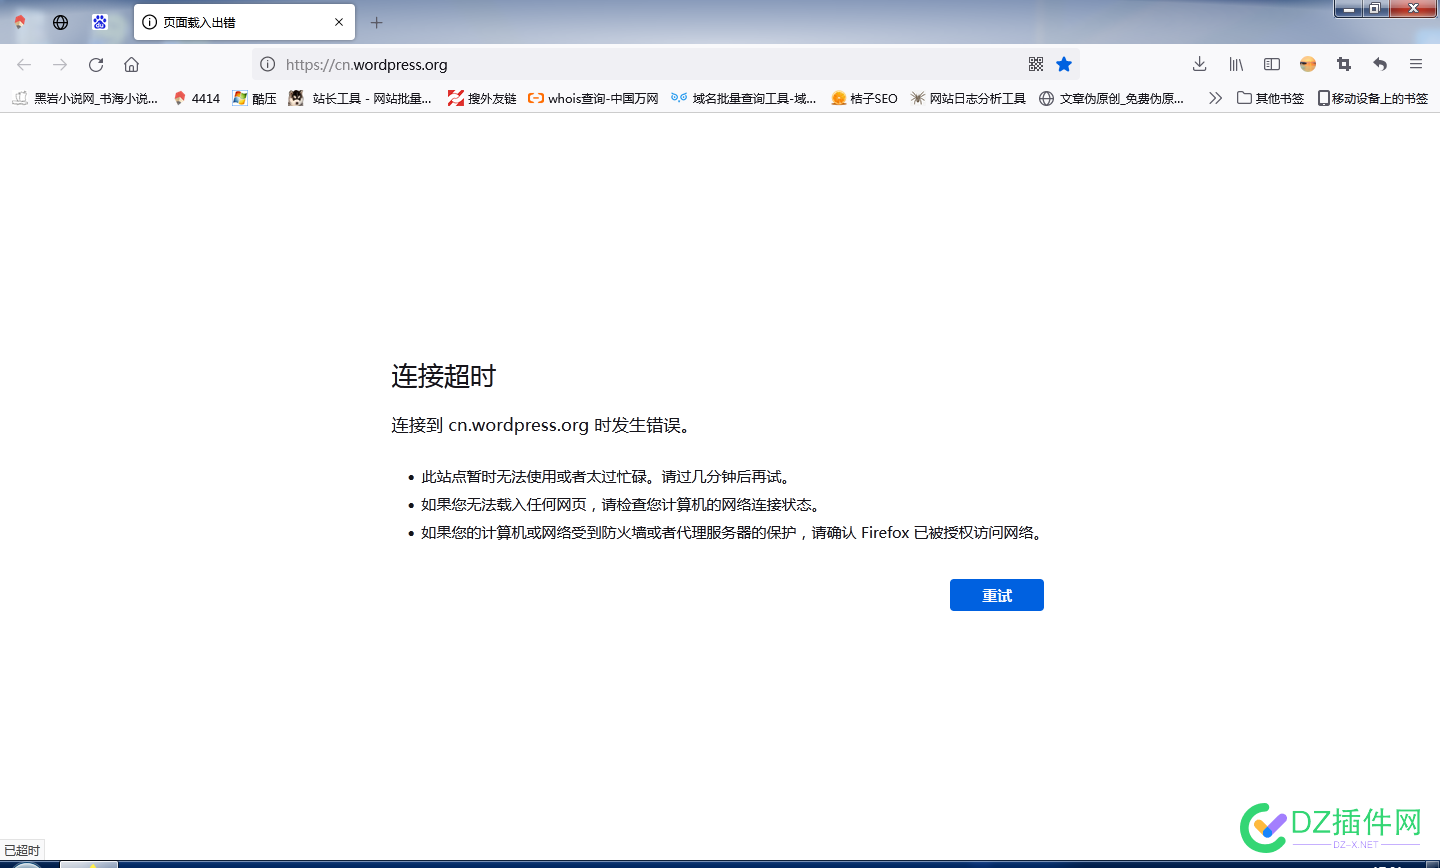Open the downloads arrow icon

pyautogui.click(x=1199, y=64)
